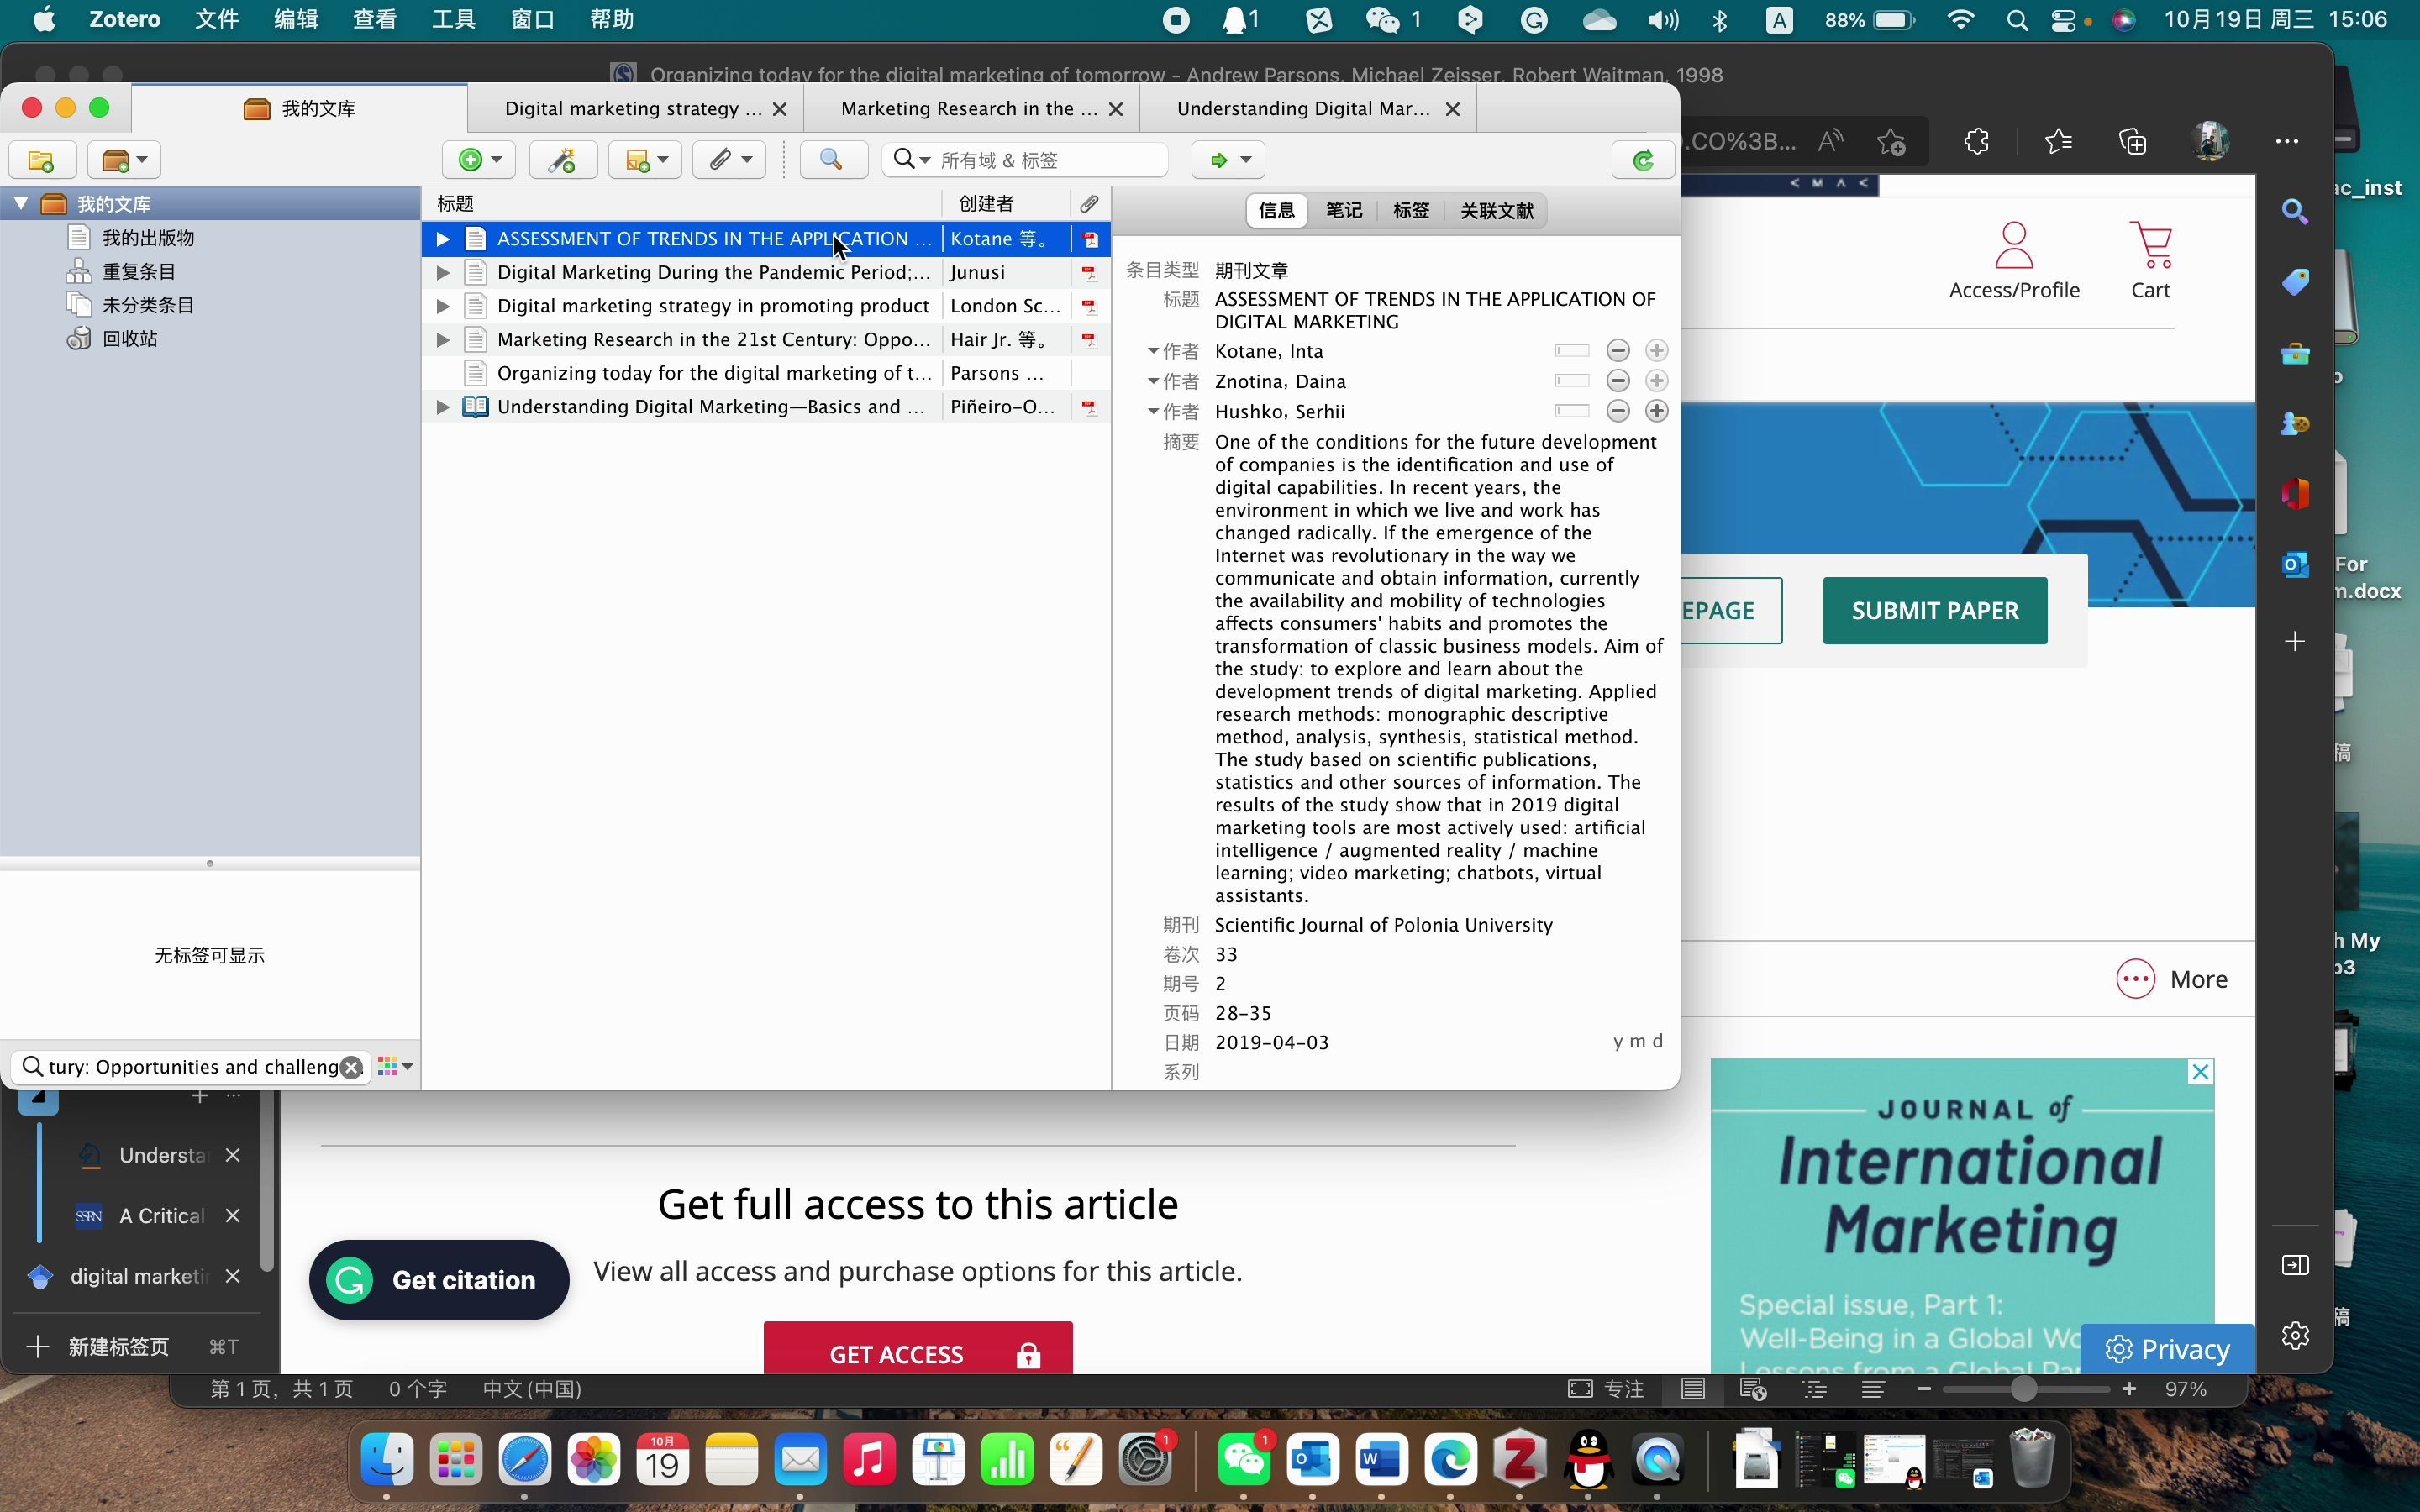Expand the Marketing Research in the 21st Century item
Viewport: 2420px width, 1512px height.
(x=442, y=340)
